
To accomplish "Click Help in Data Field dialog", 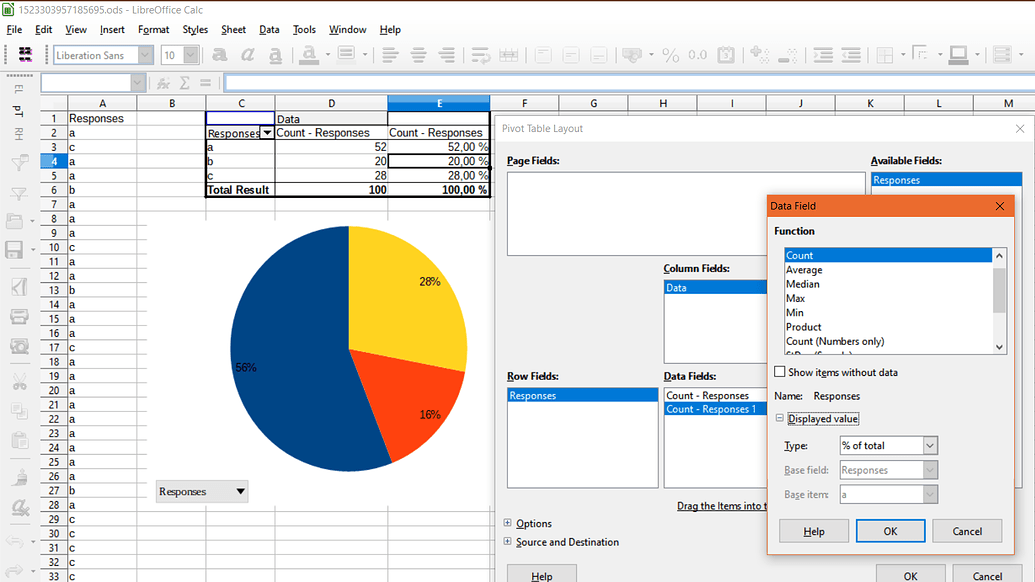I will pyautogui.click(x=814, y=531).
